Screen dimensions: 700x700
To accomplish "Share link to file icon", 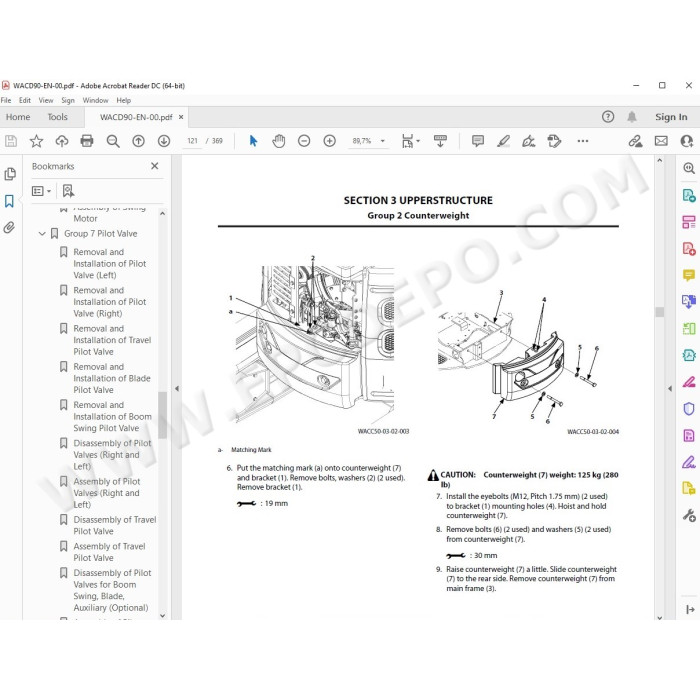I will (635, 141).
